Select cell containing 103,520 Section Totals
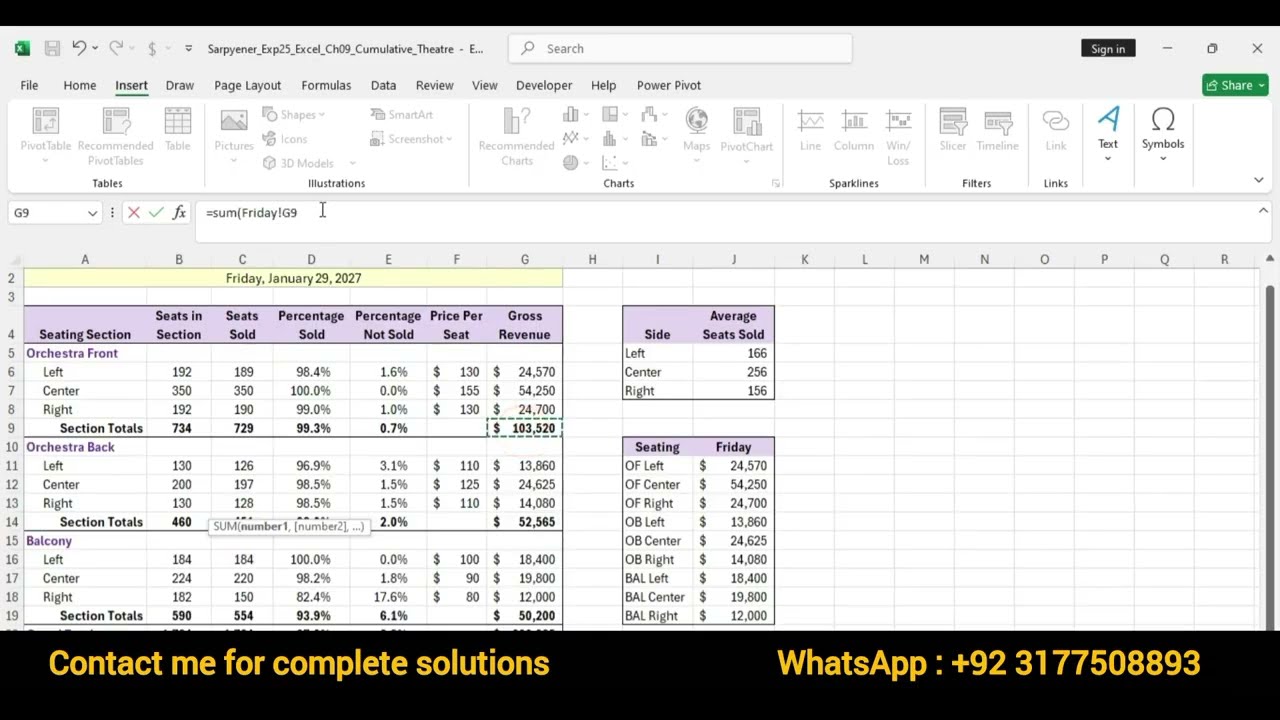 coord(525,428)
